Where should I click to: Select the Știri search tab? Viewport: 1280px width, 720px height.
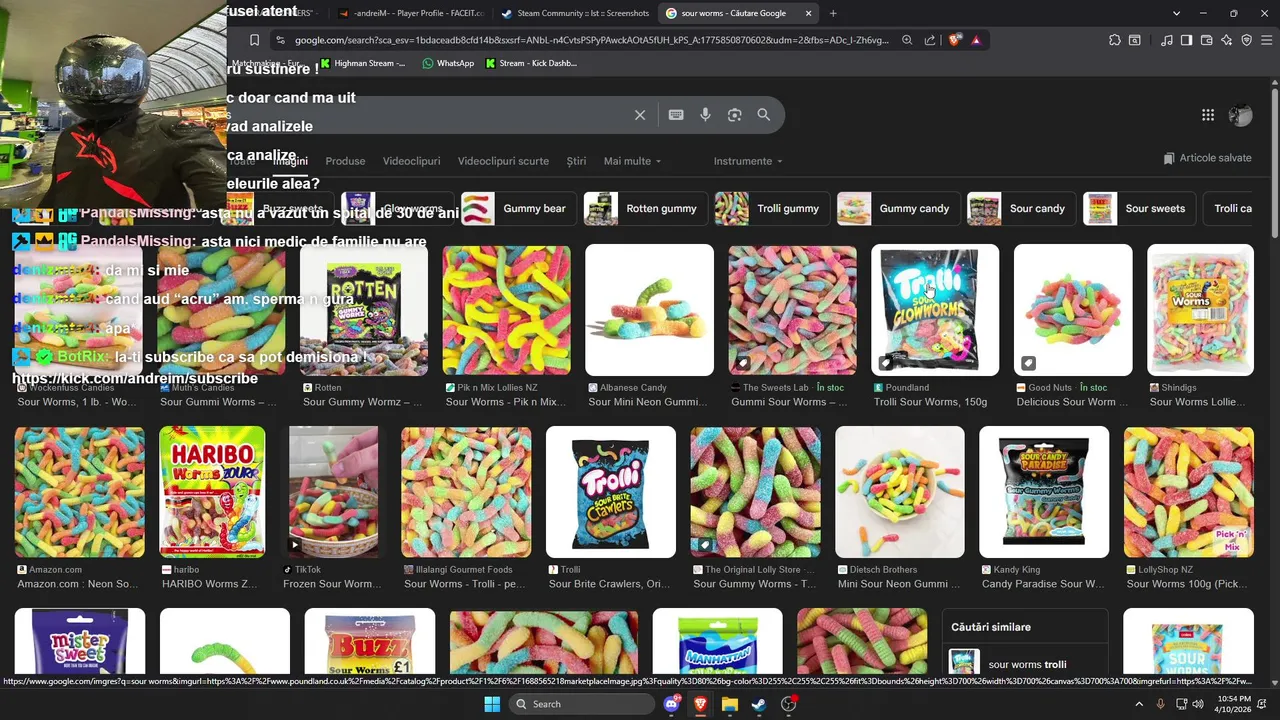pyautogui.click(x=576, y=161)
